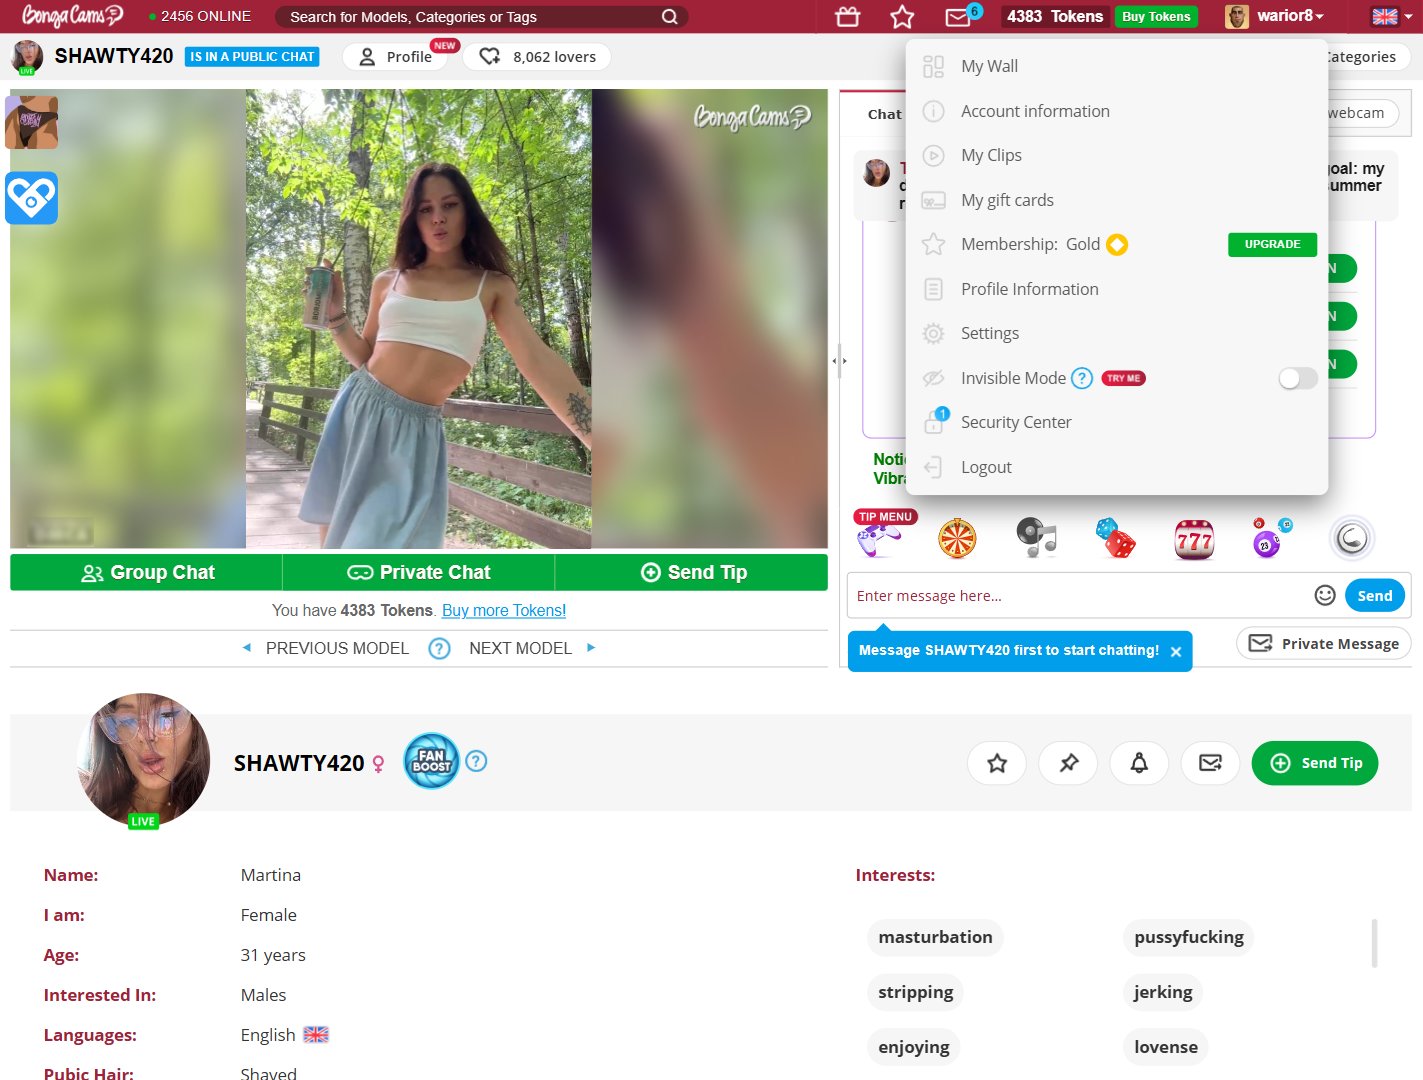Send the chat message

1375,595
